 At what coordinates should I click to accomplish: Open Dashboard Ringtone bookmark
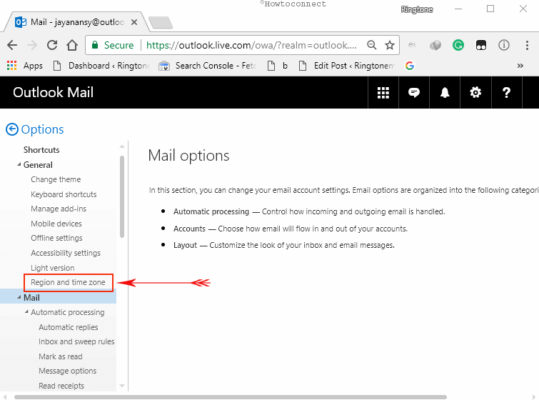[x=101, y=65]
